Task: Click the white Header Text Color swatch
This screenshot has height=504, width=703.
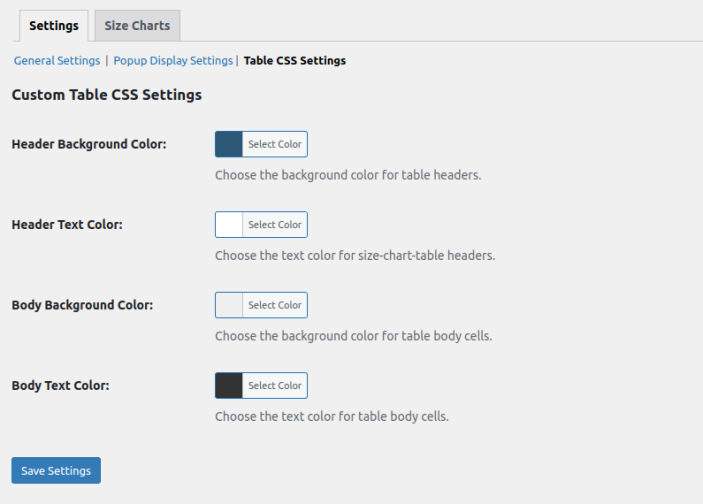Action: click(229, 225)
